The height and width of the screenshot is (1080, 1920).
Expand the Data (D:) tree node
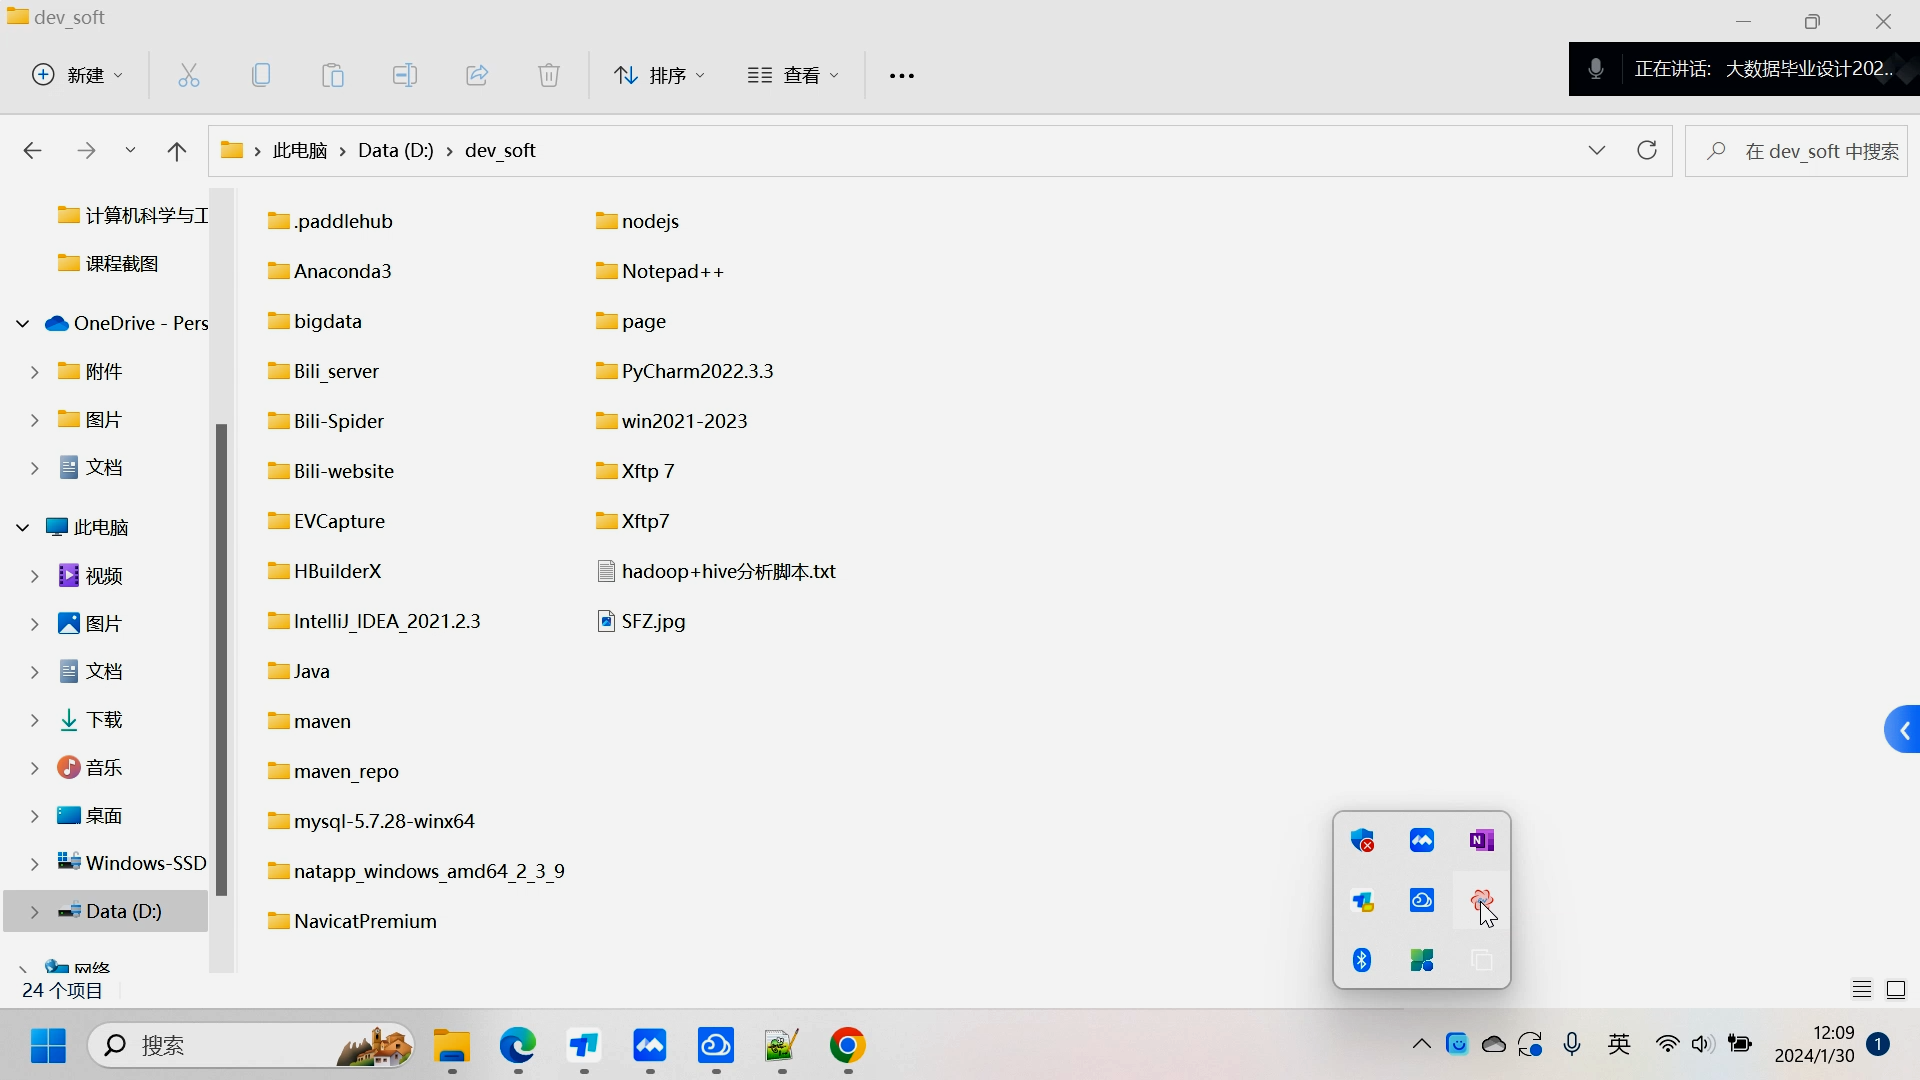[34, 911]
